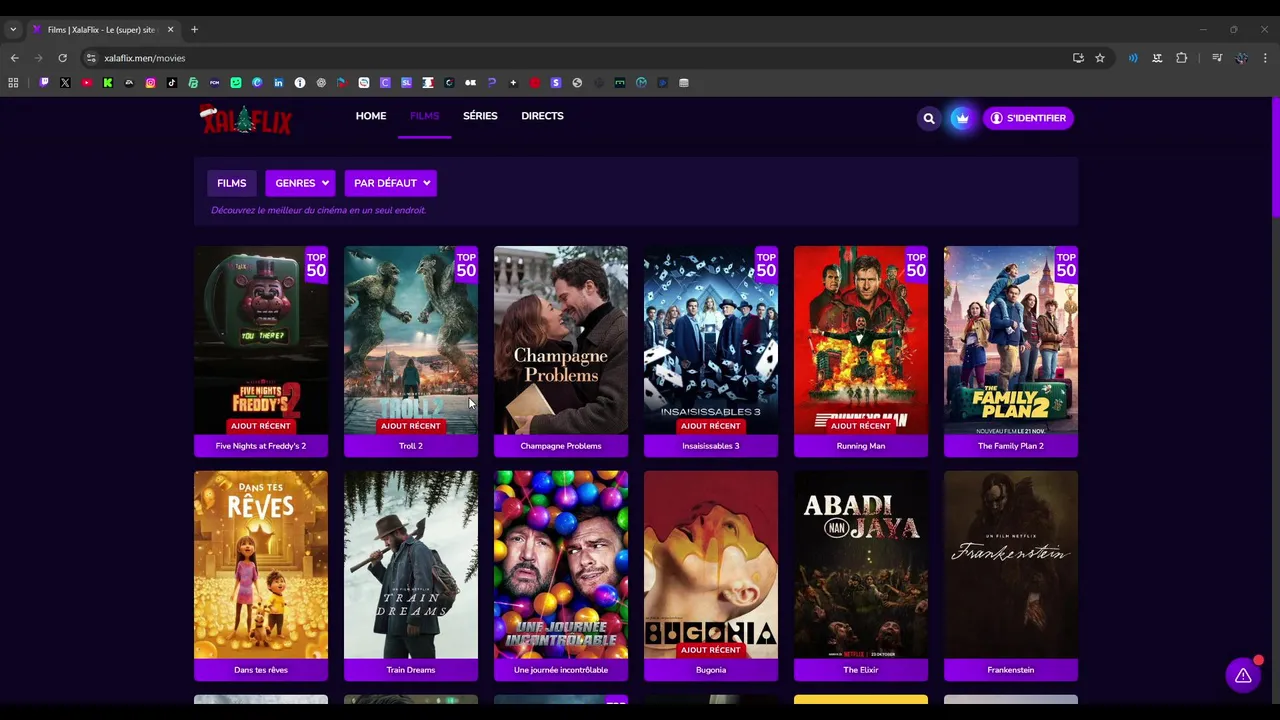Open the Train Dreams poster
Image resolution: width=1280 pixels, height=720 pixels.
click(x=411, y=564)
